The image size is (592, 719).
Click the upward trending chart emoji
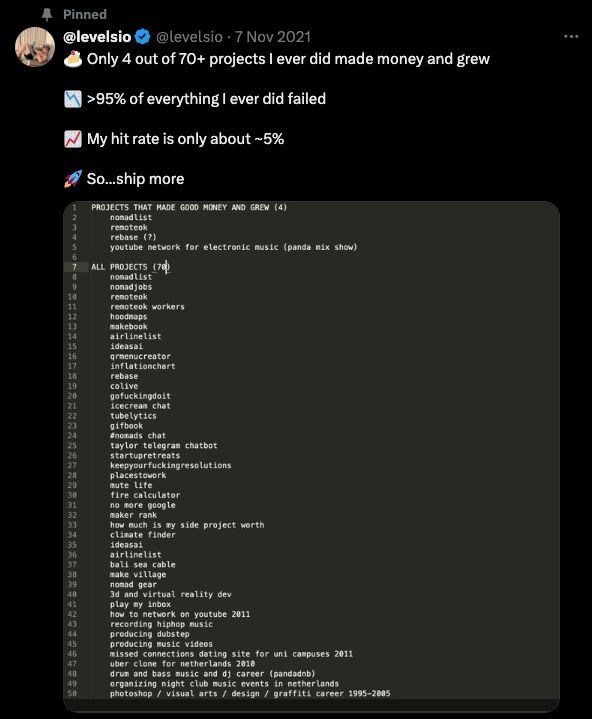72,139
